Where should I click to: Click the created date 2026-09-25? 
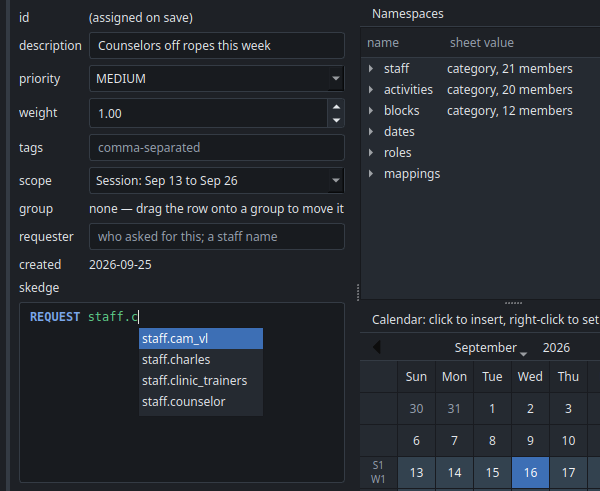coord(120,265)
